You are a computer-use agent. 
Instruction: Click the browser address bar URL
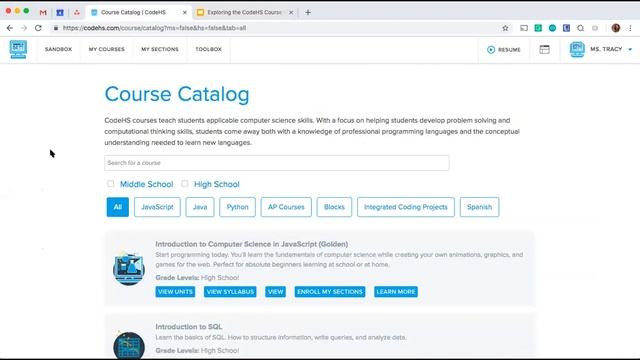tap(154, 28)
